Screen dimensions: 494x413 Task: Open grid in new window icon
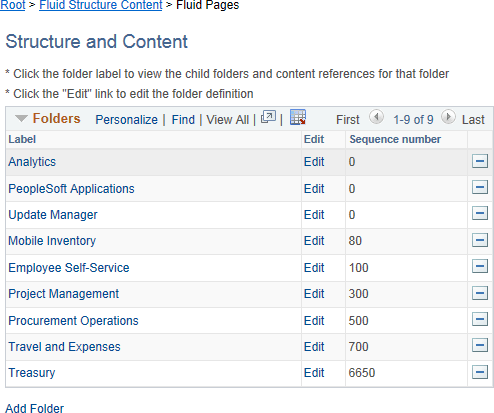point(268,117)
